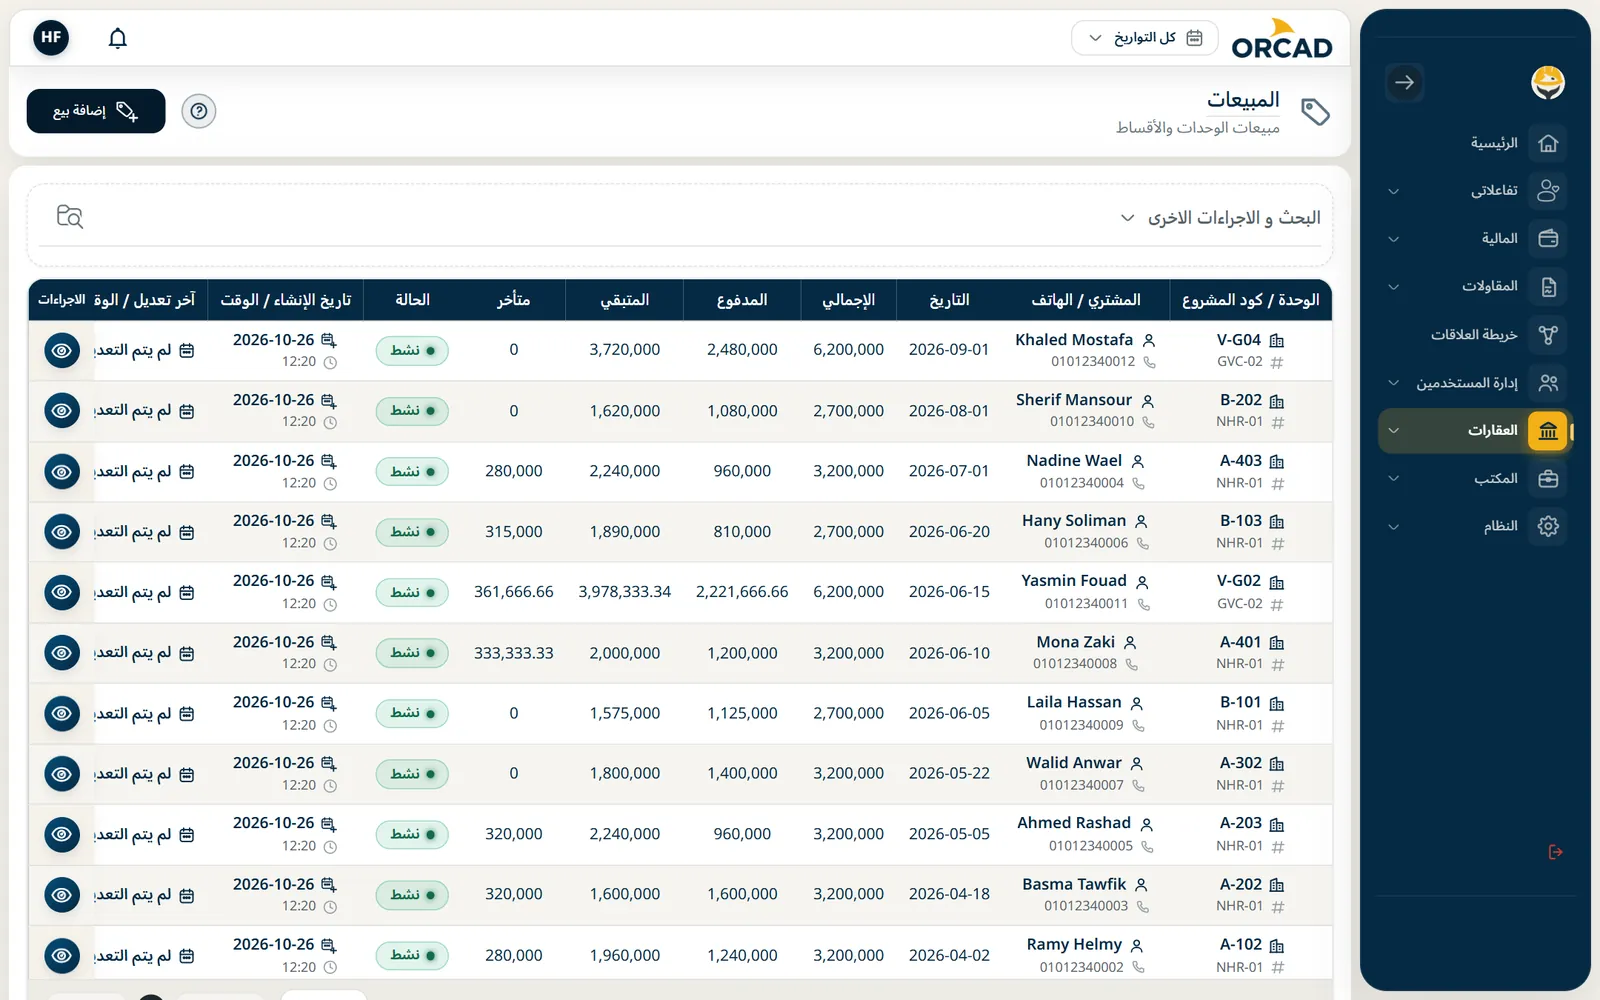Open the الرئيسية home icon
The image size is (1600, 1000).
[x=1548, y=143]
